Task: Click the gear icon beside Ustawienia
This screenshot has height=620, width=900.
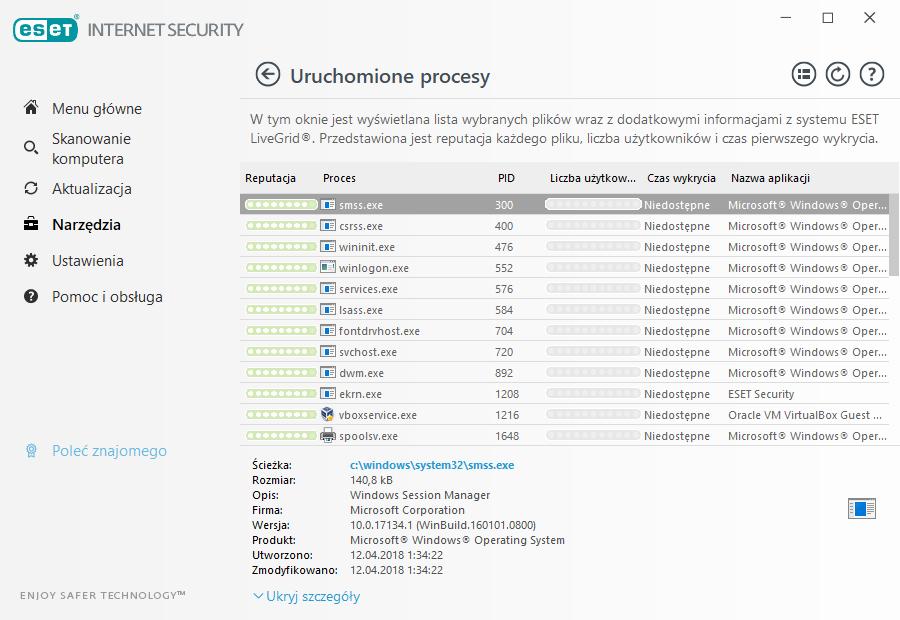Action: click(x=31, y=260)
